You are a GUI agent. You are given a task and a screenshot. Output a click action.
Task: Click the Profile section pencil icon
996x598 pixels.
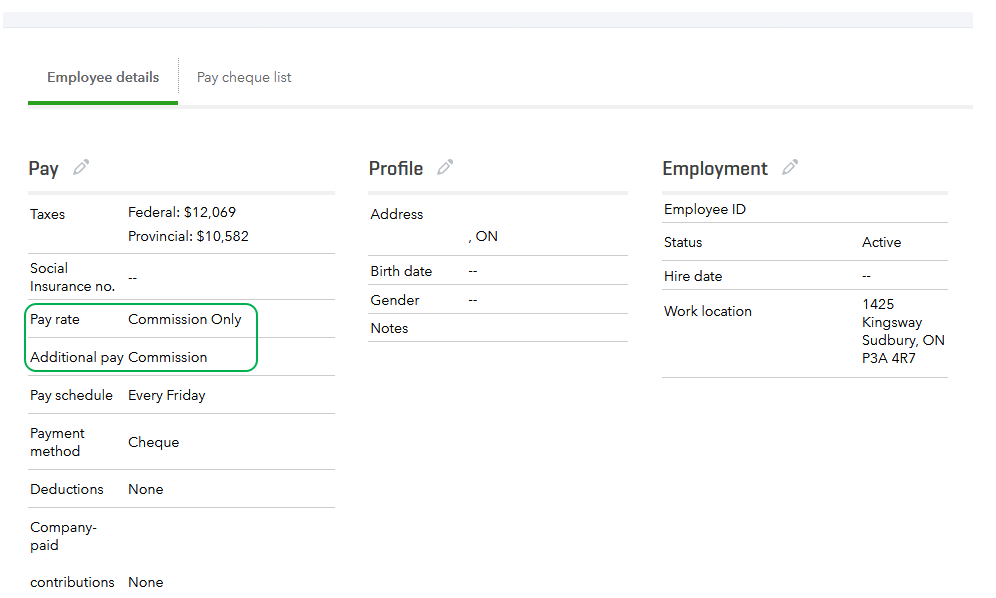point(445,168)
